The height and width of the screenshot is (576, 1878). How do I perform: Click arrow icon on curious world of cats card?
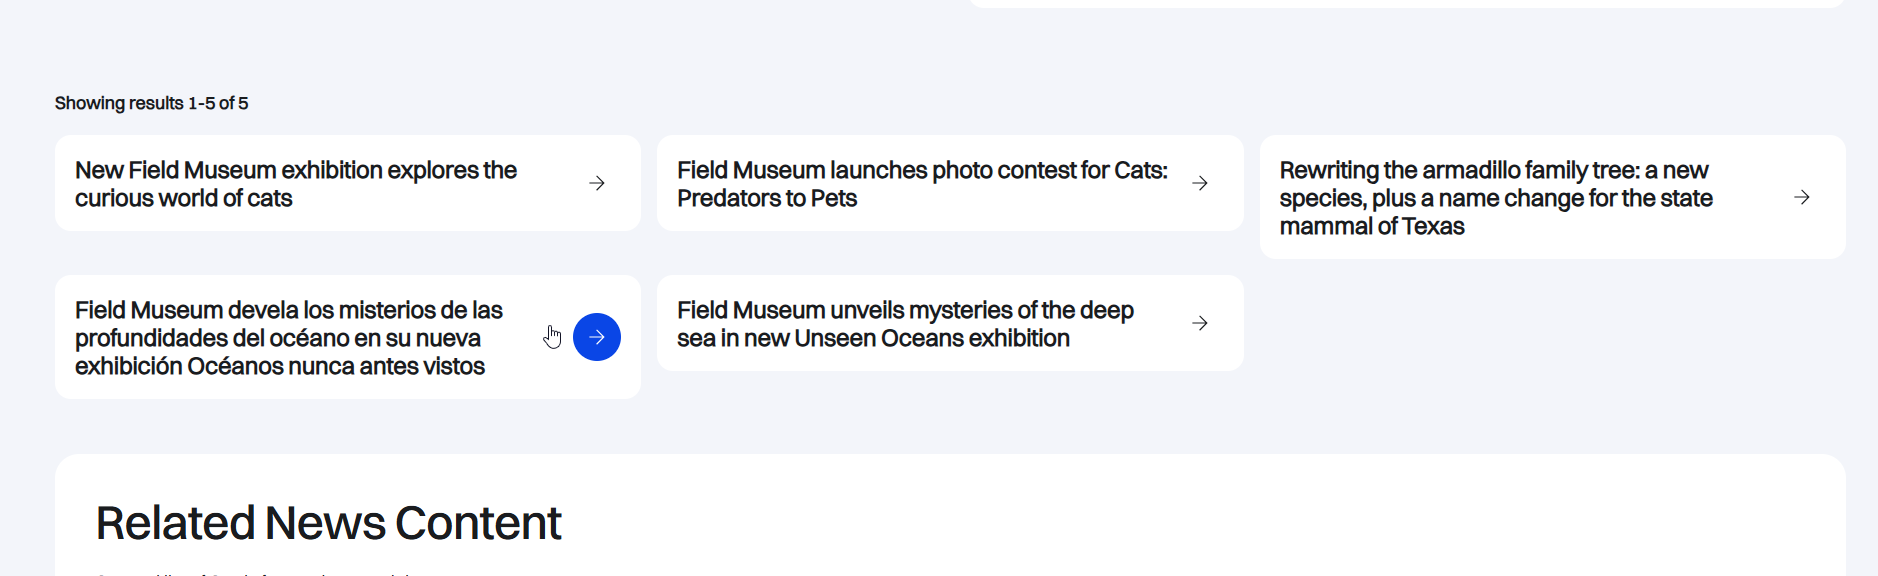597,183
